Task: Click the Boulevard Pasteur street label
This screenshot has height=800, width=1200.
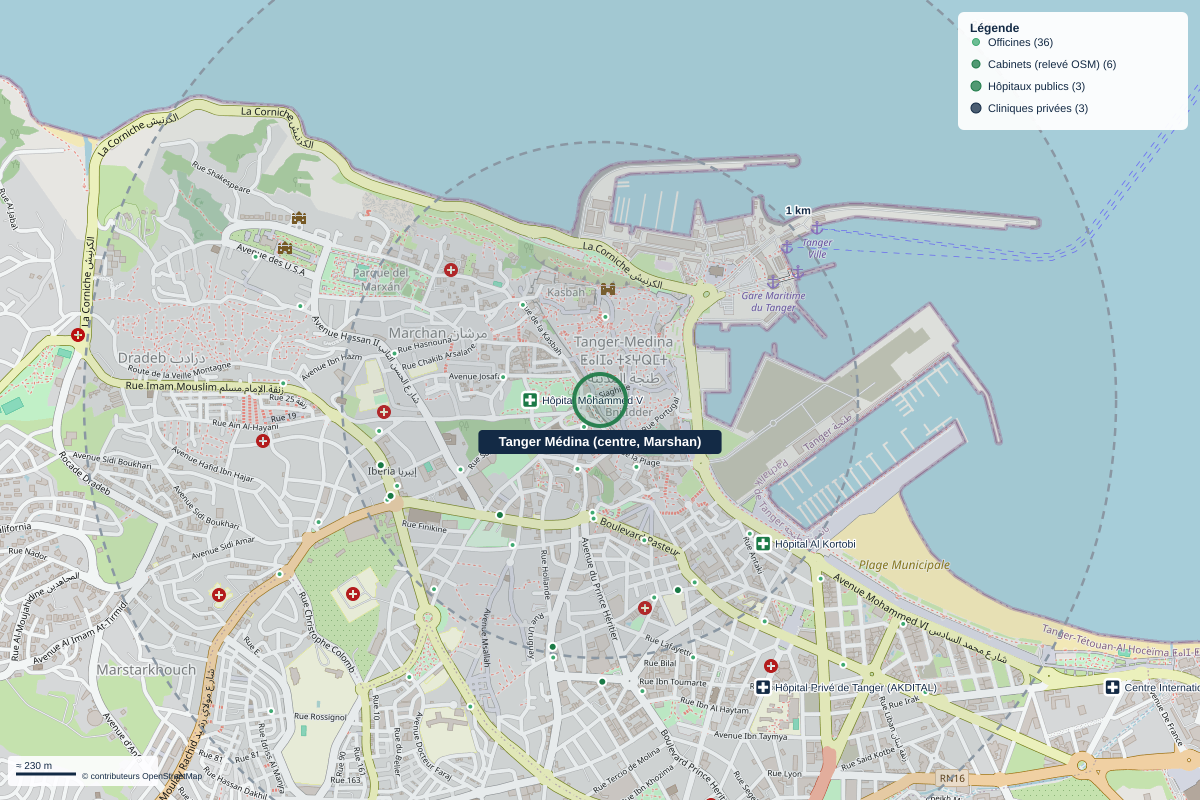Action: pyautogui.click(x=640, y=535)
